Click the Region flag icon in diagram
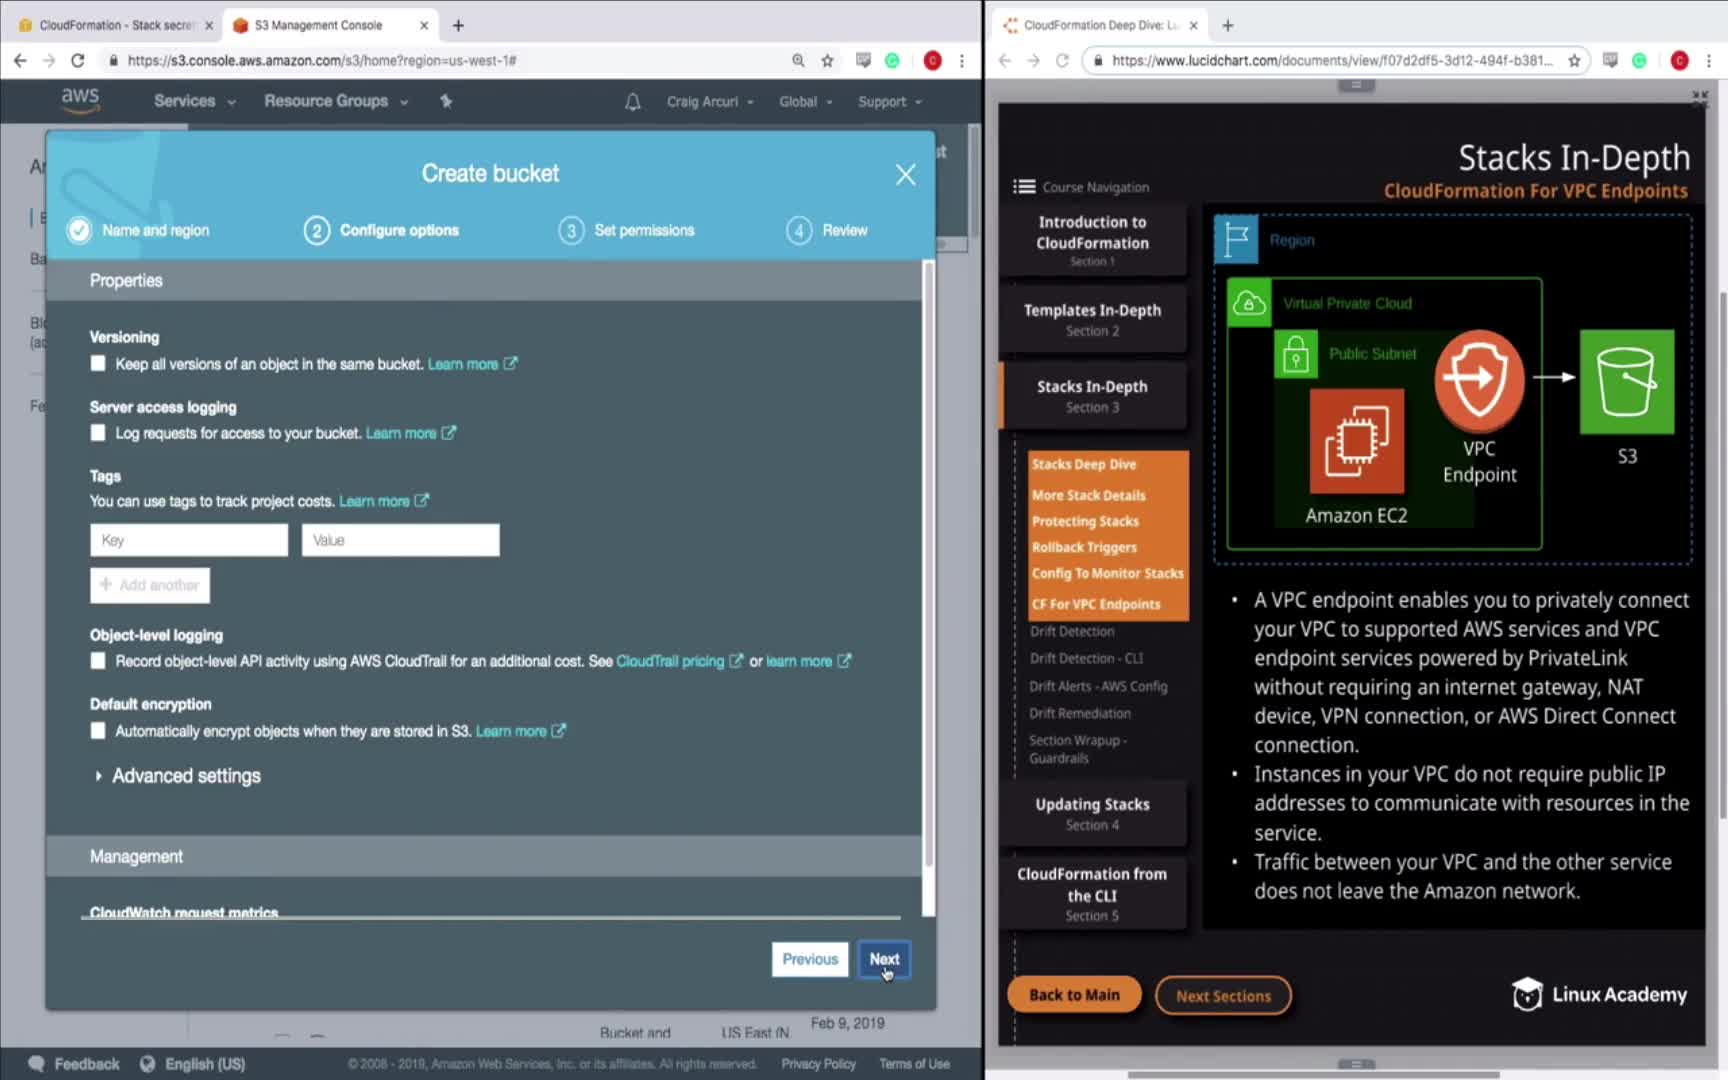Screen dimensions: 1728x1080 click(x=1236, y=240)
